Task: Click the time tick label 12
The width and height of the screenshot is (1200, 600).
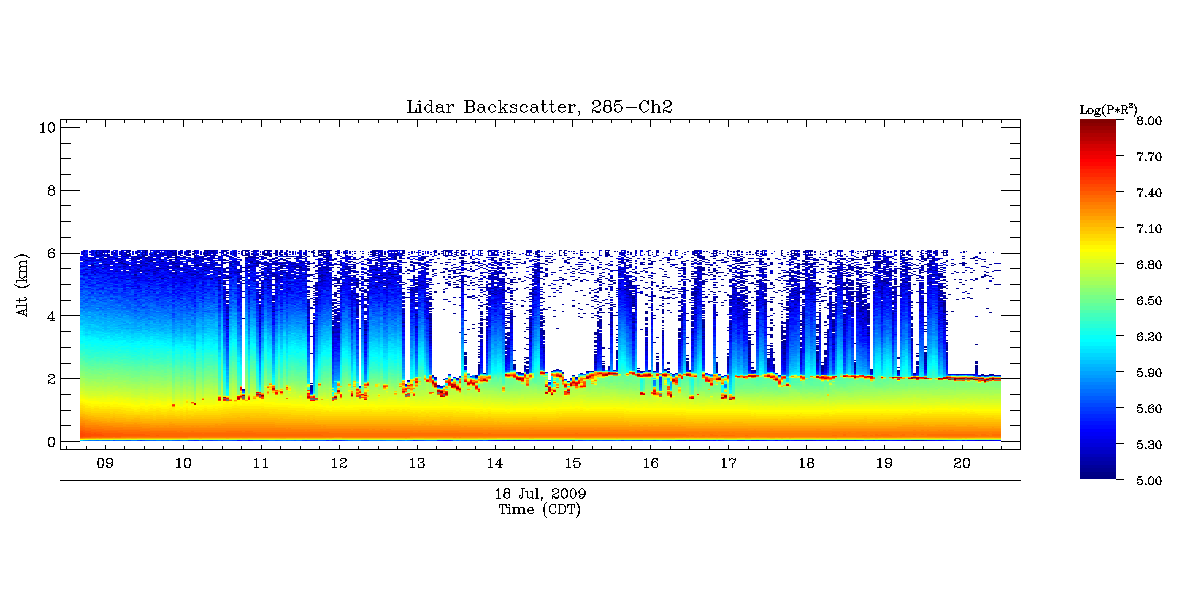Action: coord(339,464)
